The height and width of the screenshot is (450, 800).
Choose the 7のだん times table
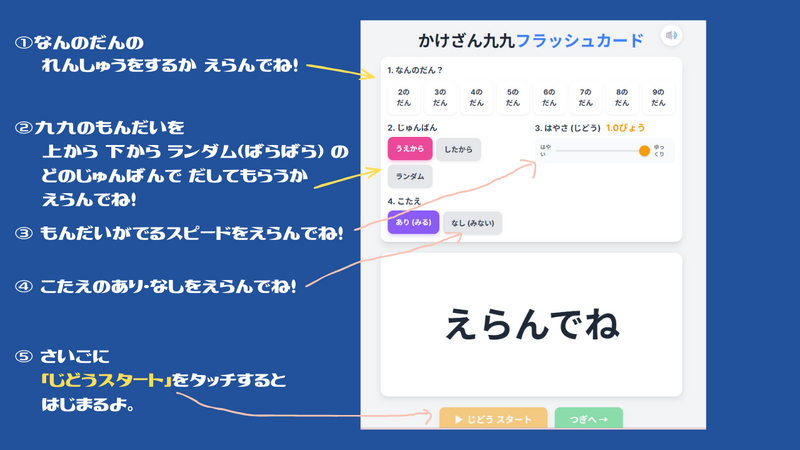[585, 97]
